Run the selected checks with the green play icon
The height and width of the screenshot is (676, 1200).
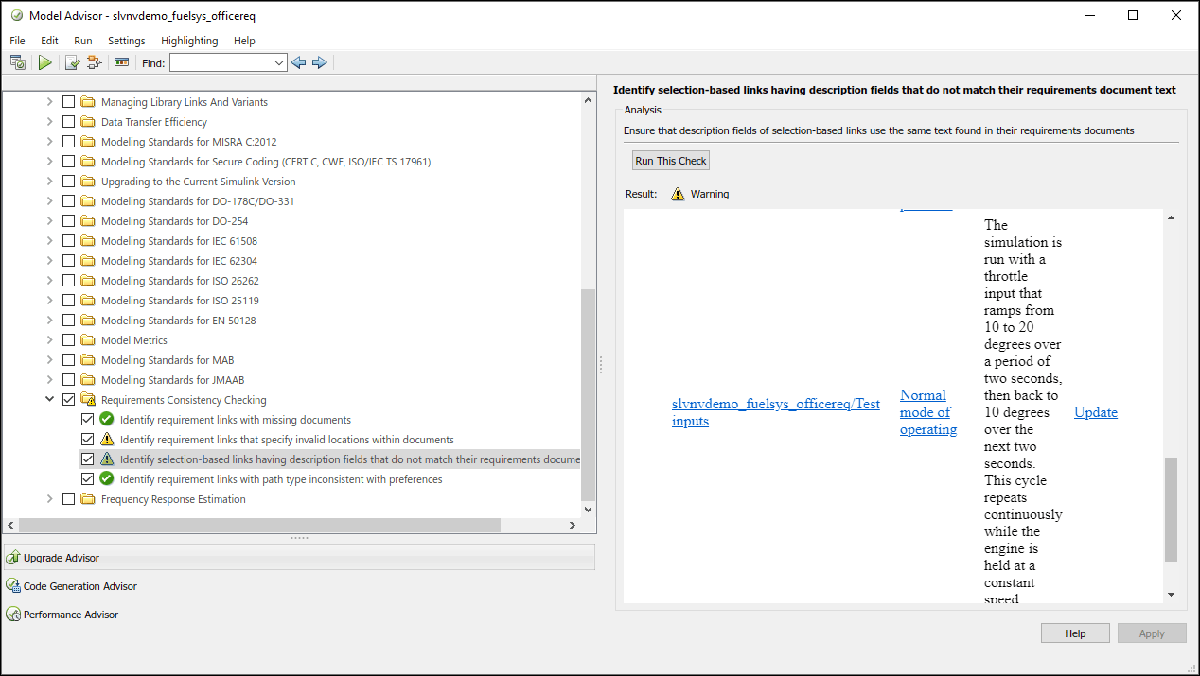pos(45,62)
